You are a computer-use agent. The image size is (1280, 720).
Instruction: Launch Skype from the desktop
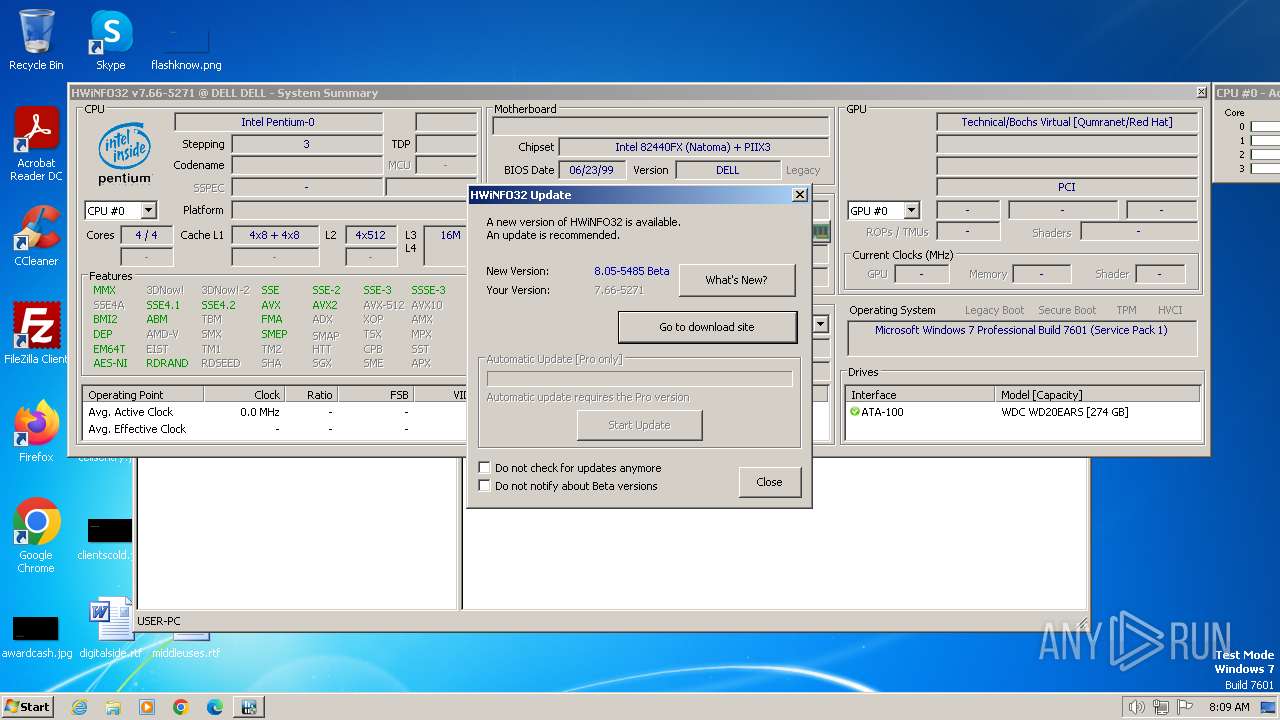[x=110, y=40]
